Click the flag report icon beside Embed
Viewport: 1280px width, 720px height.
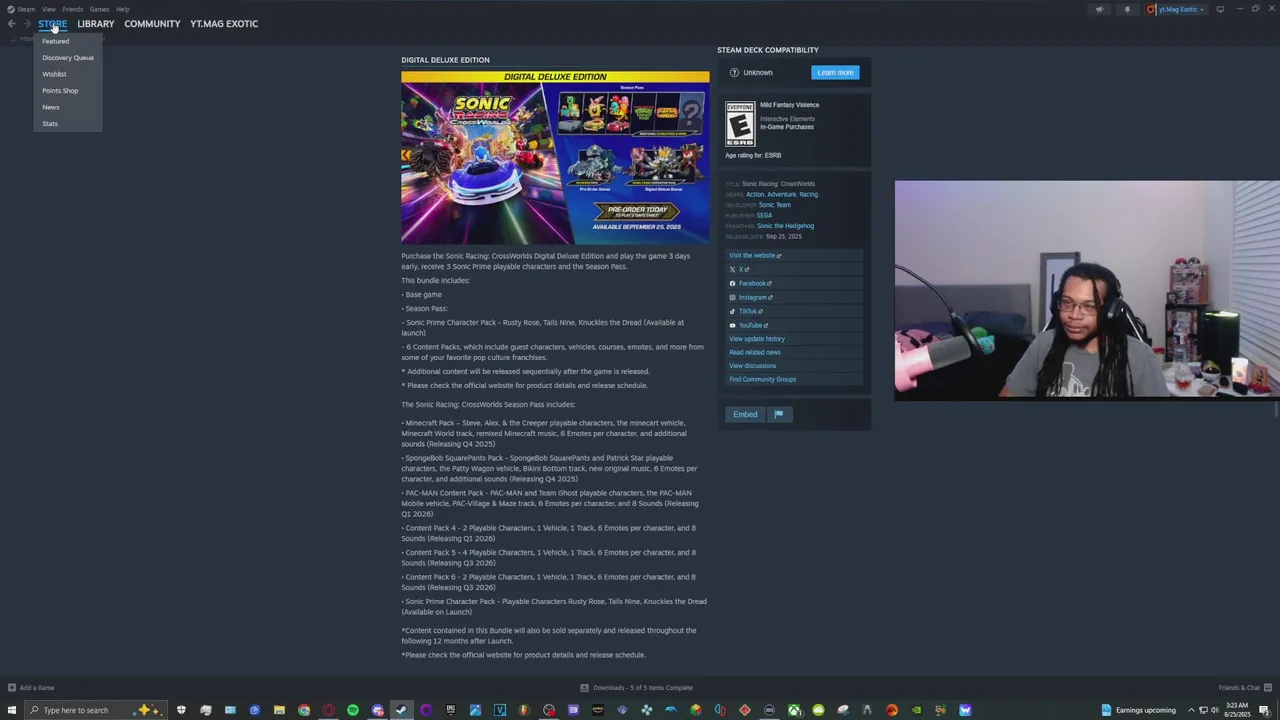pyautogui.click(x=778, y=414)
